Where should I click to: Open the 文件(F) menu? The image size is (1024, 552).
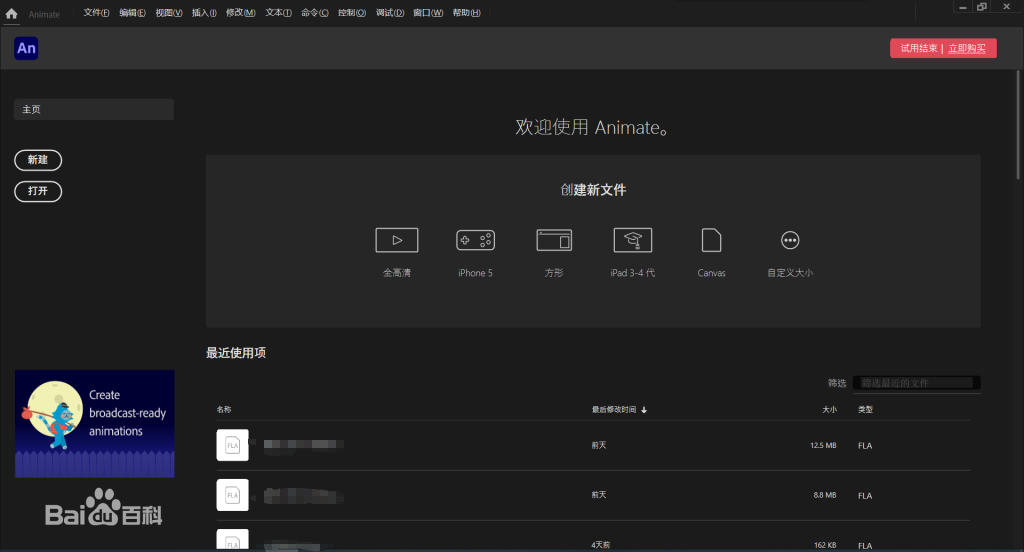[96, 13]
